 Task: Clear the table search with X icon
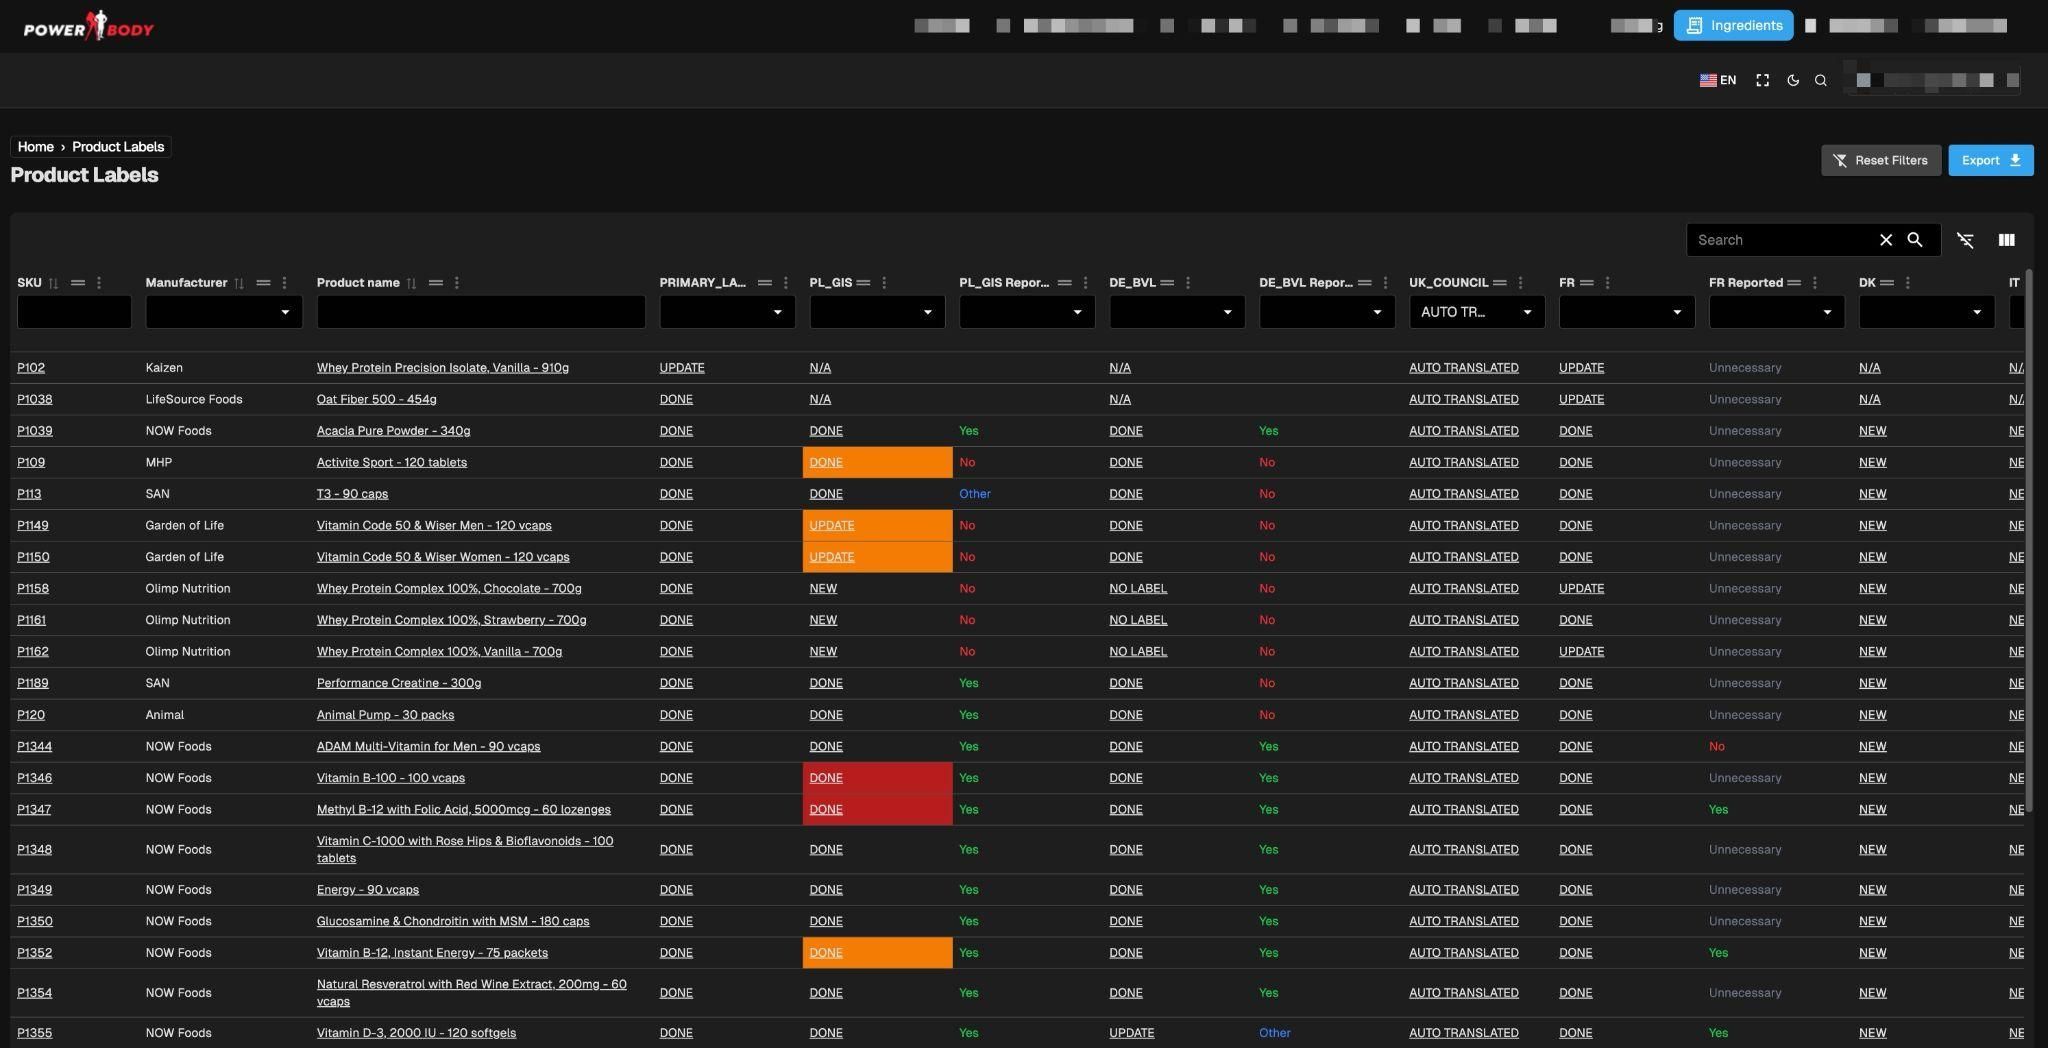1885,240
